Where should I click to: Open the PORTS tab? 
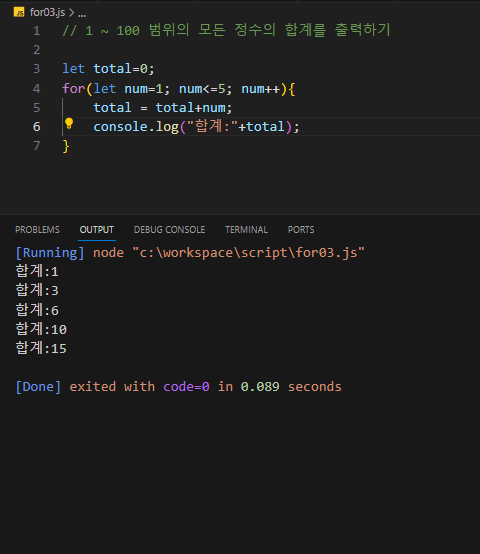tap(301, 230)
